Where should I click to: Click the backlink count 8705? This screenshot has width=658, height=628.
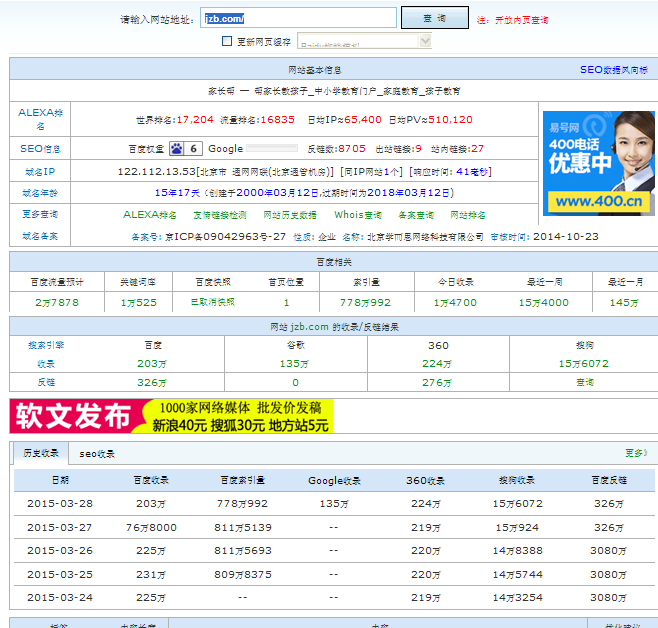pyautogui.click(x=352, y=149)
